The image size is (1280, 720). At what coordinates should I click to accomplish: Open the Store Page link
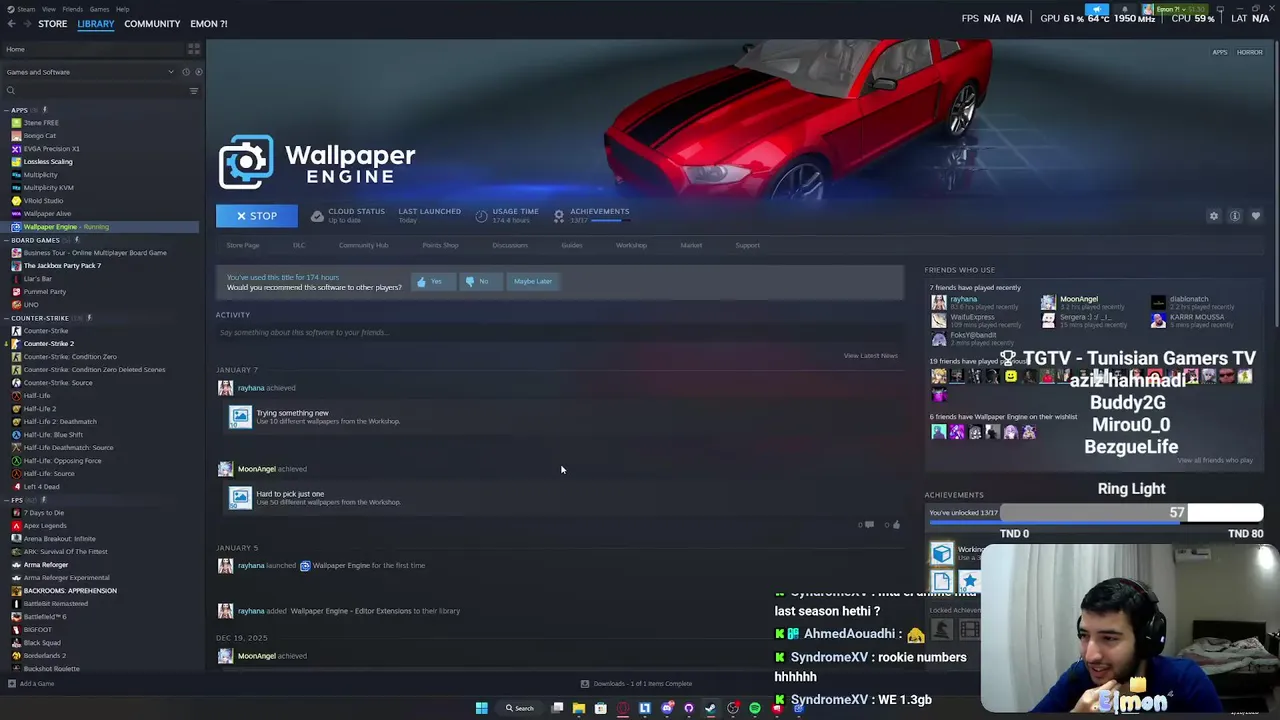click(243, 245)
